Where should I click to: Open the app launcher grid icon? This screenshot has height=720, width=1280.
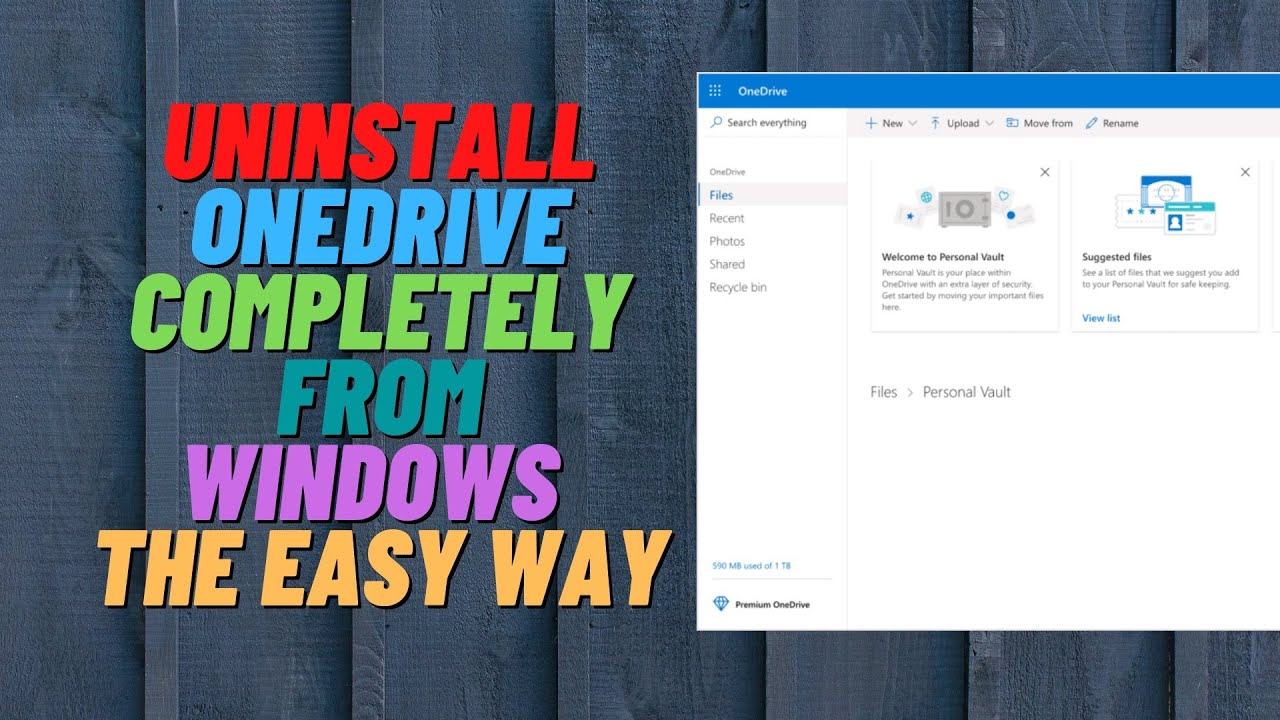(715, 91)
